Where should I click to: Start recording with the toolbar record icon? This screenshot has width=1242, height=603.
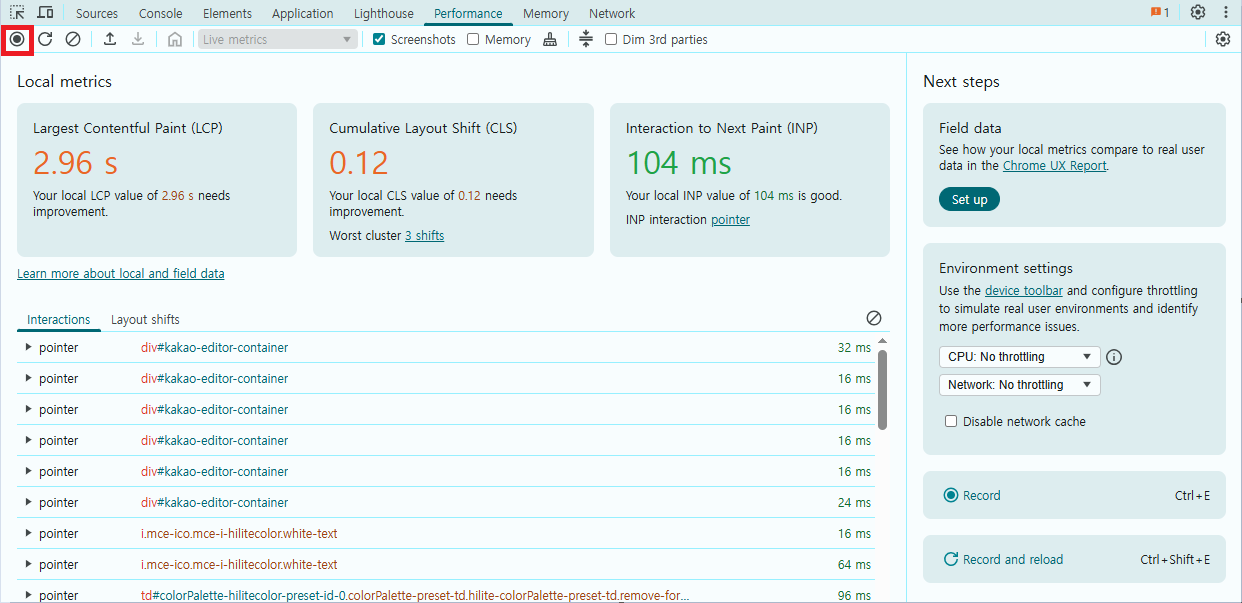tap(17, 39)
